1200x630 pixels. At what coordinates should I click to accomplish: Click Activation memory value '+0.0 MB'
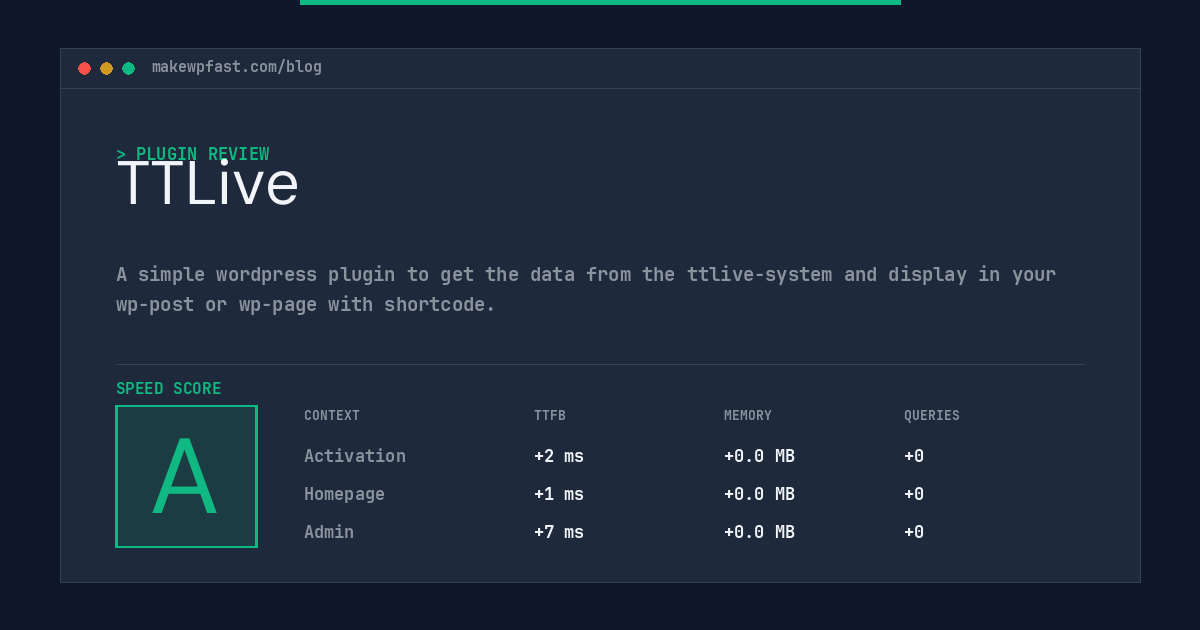point(759,456)
